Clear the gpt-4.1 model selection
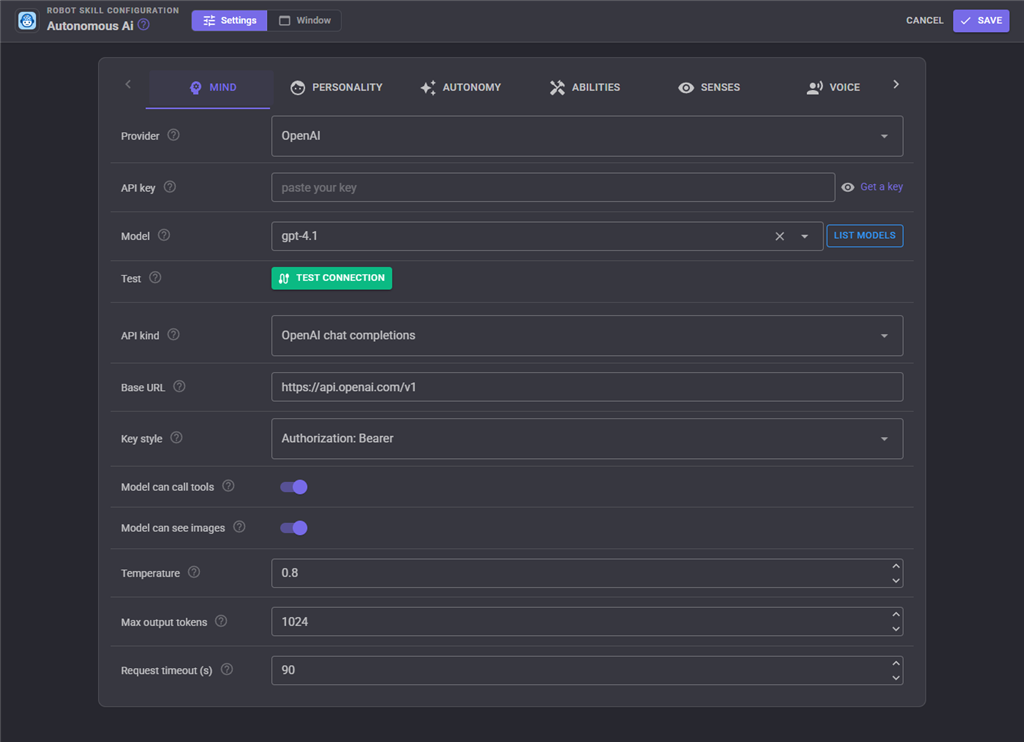 click(780, 236)
